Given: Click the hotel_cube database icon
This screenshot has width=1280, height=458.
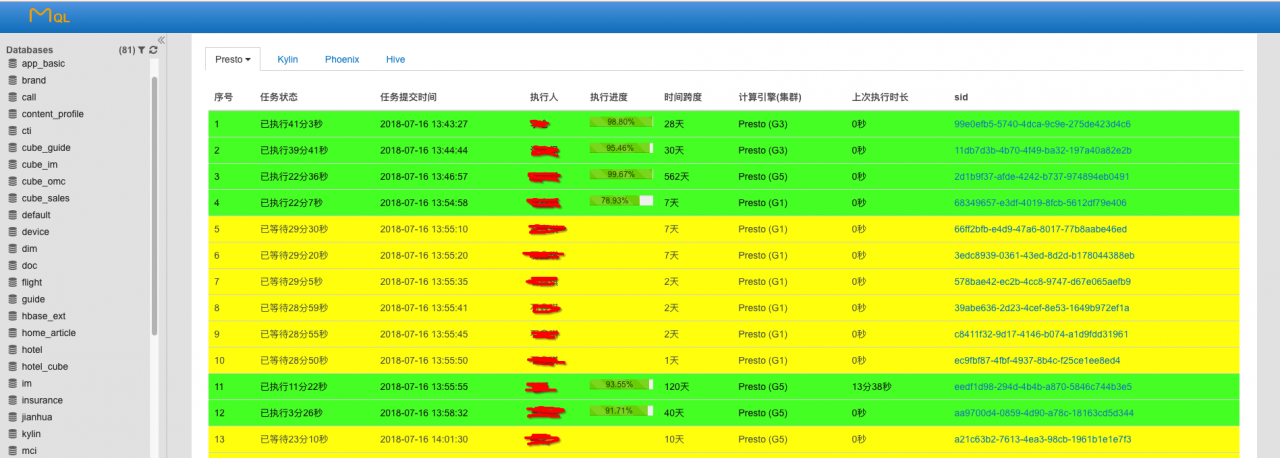Looking at the screenshot, I should click(x=13, y=367).
